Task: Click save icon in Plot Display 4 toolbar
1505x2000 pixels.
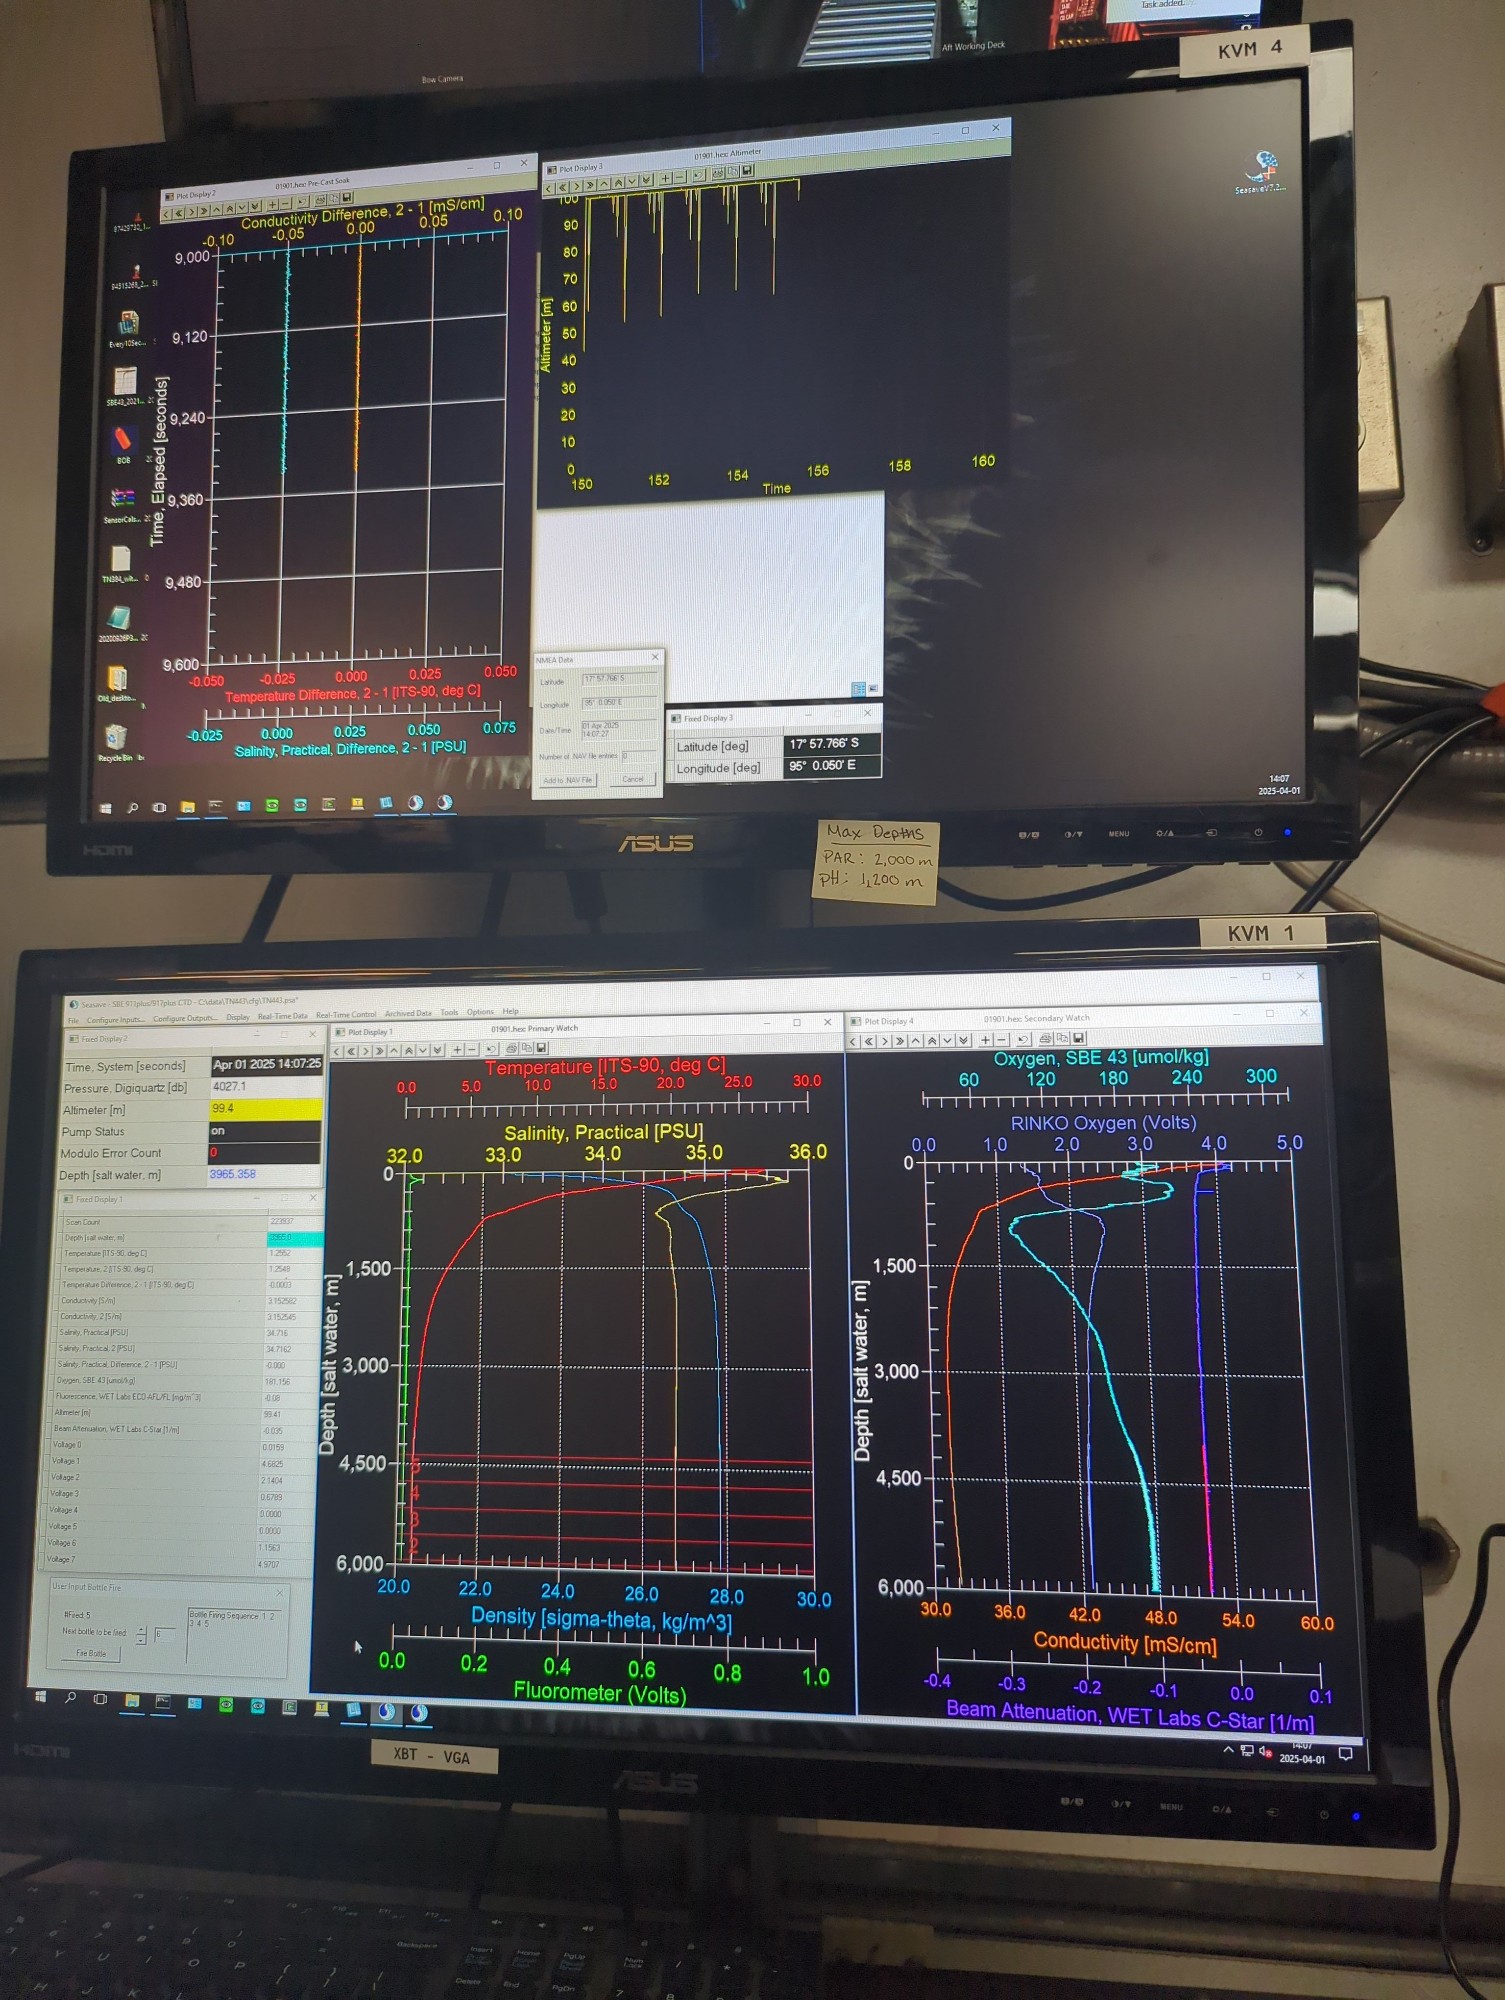Action: [x=1078, y=1039]
